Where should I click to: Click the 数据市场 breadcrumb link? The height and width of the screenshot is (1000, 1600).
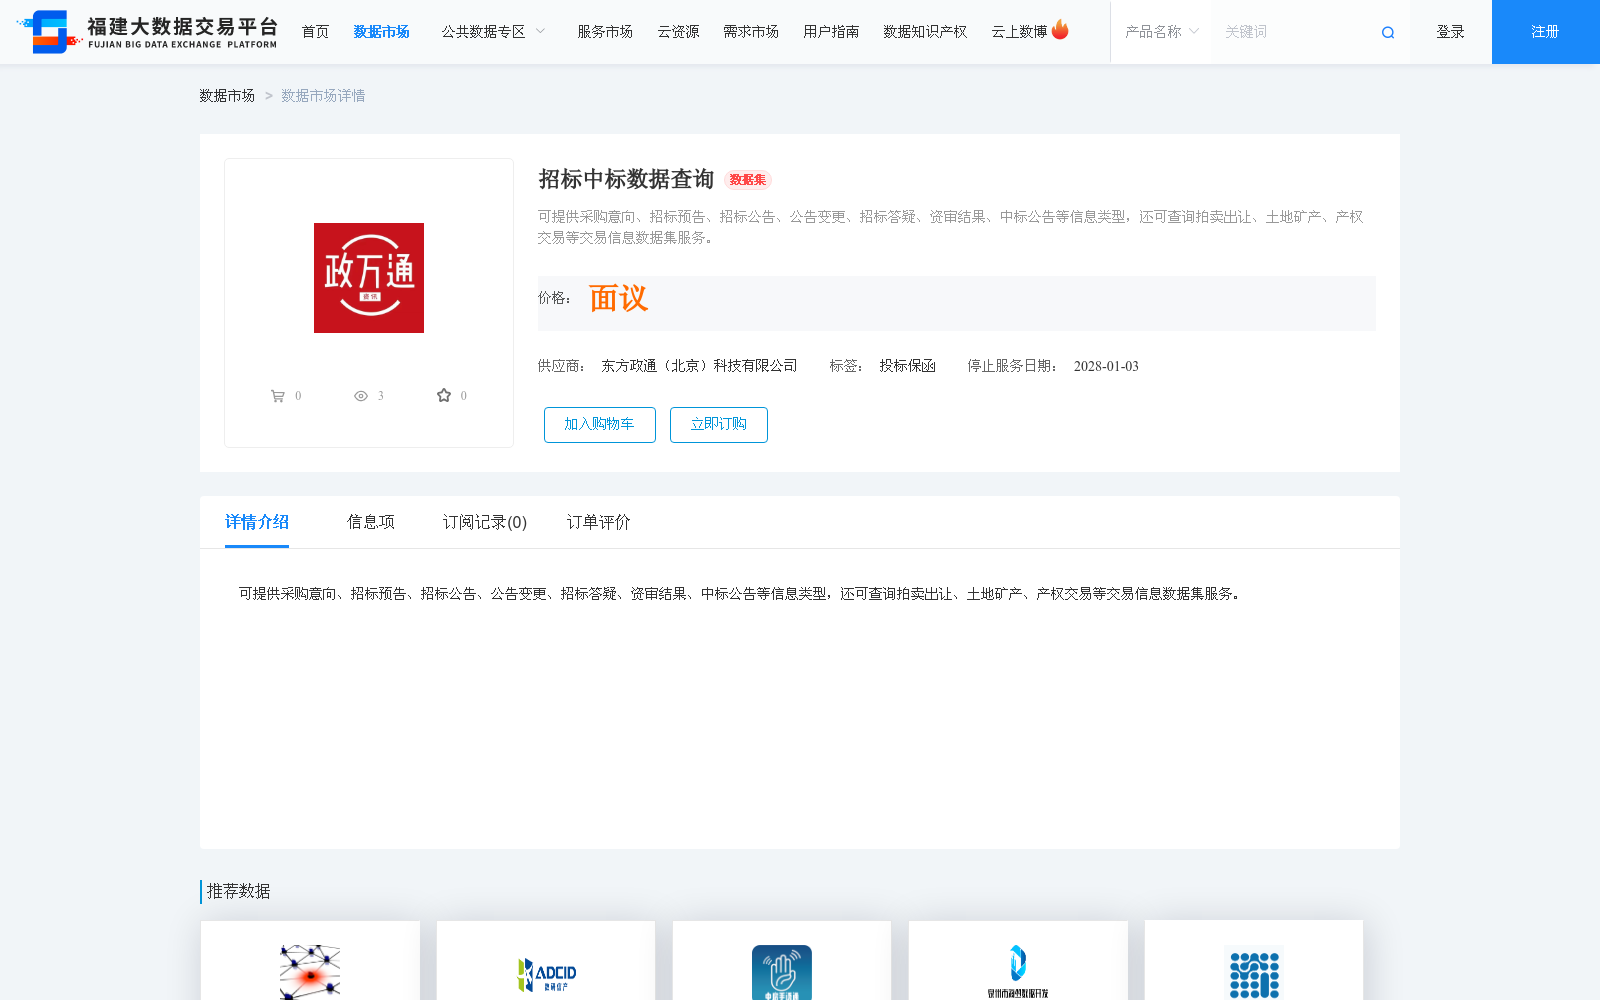click(x=227, y=96)
